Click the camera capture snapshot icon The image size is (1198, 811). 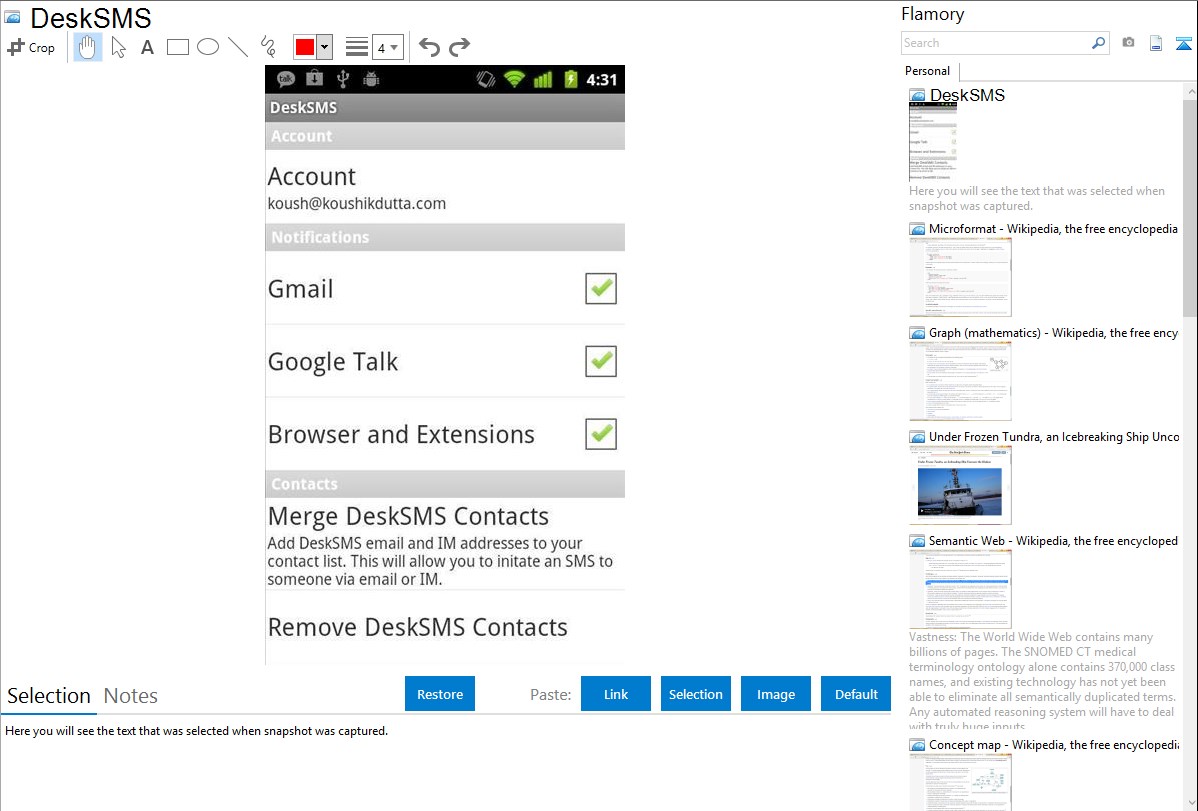(1128, 43)
